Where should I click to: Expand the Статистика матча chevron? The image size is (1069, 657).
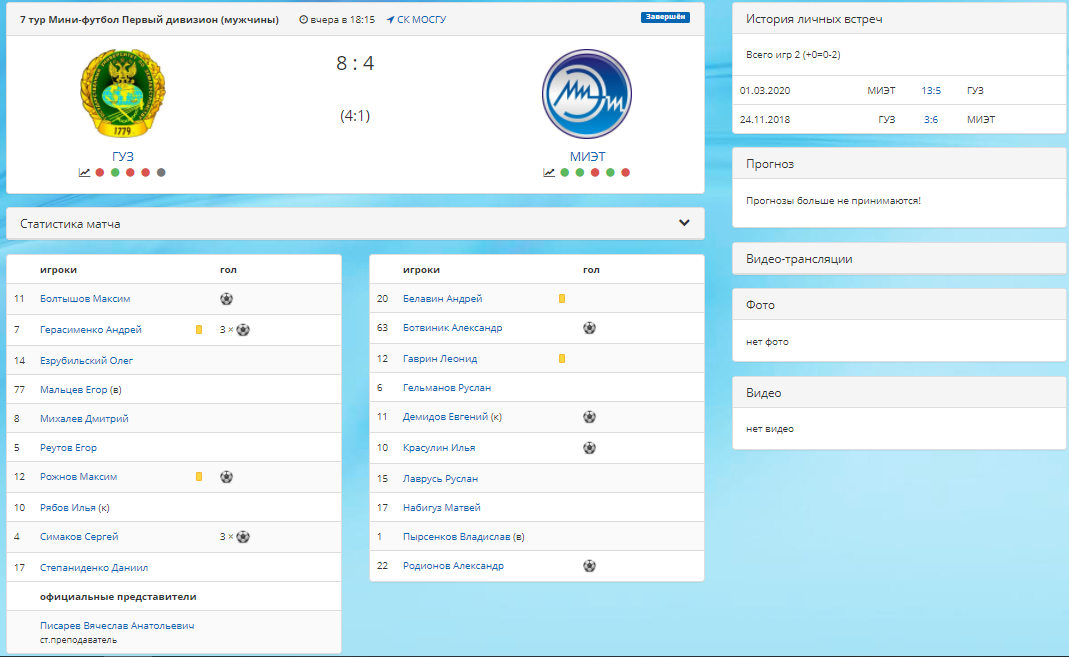pyautogui.click(x=684, y=223)
